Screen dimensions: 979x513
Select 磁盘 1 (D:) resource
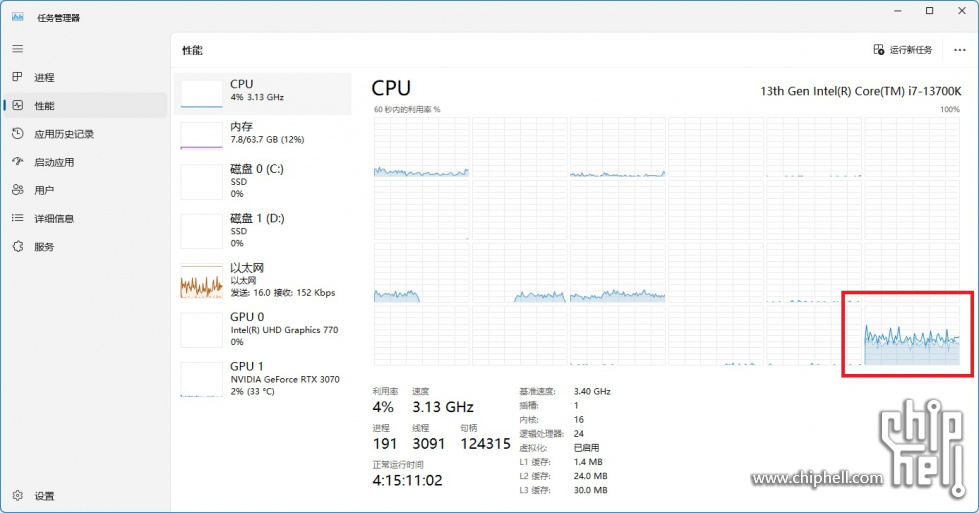[263, 231]
